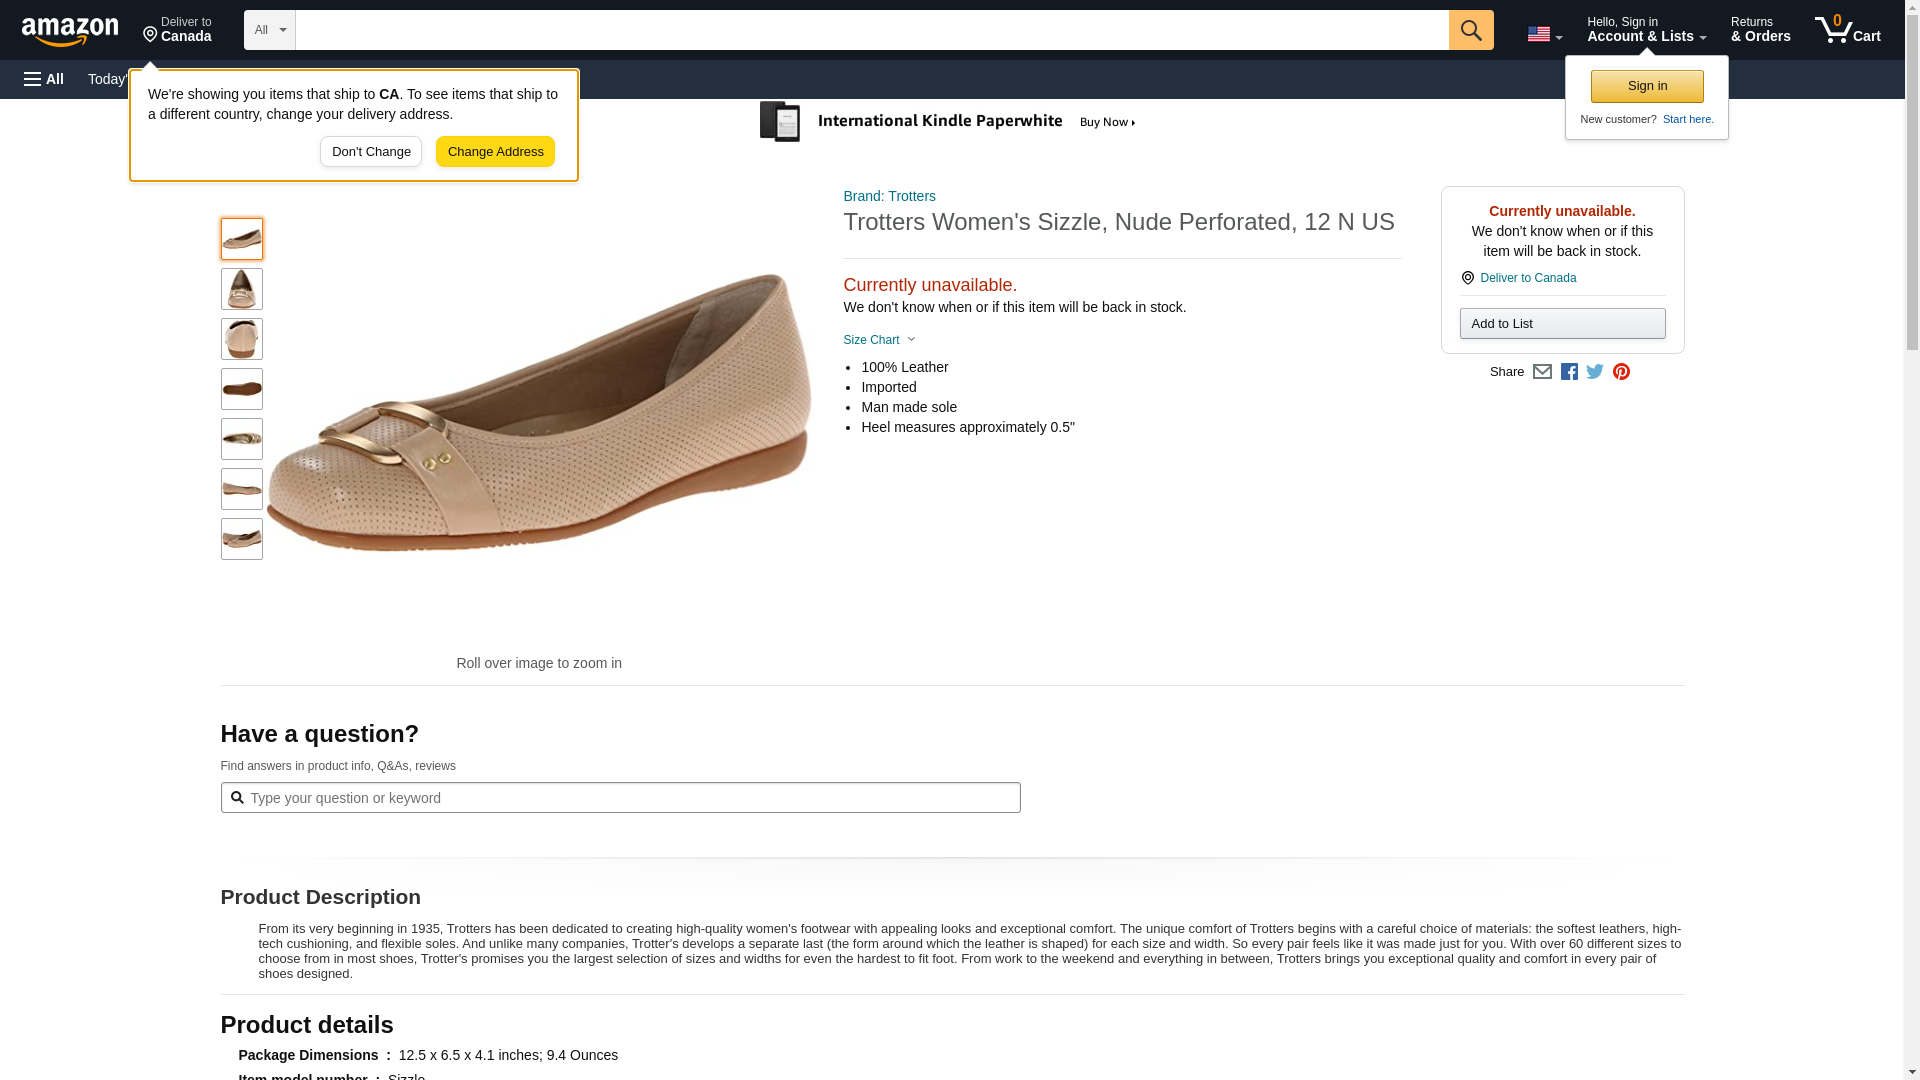Click the Amazon logo
Viewport: 1920px width, 1080px height.
(x=70, y=31)
